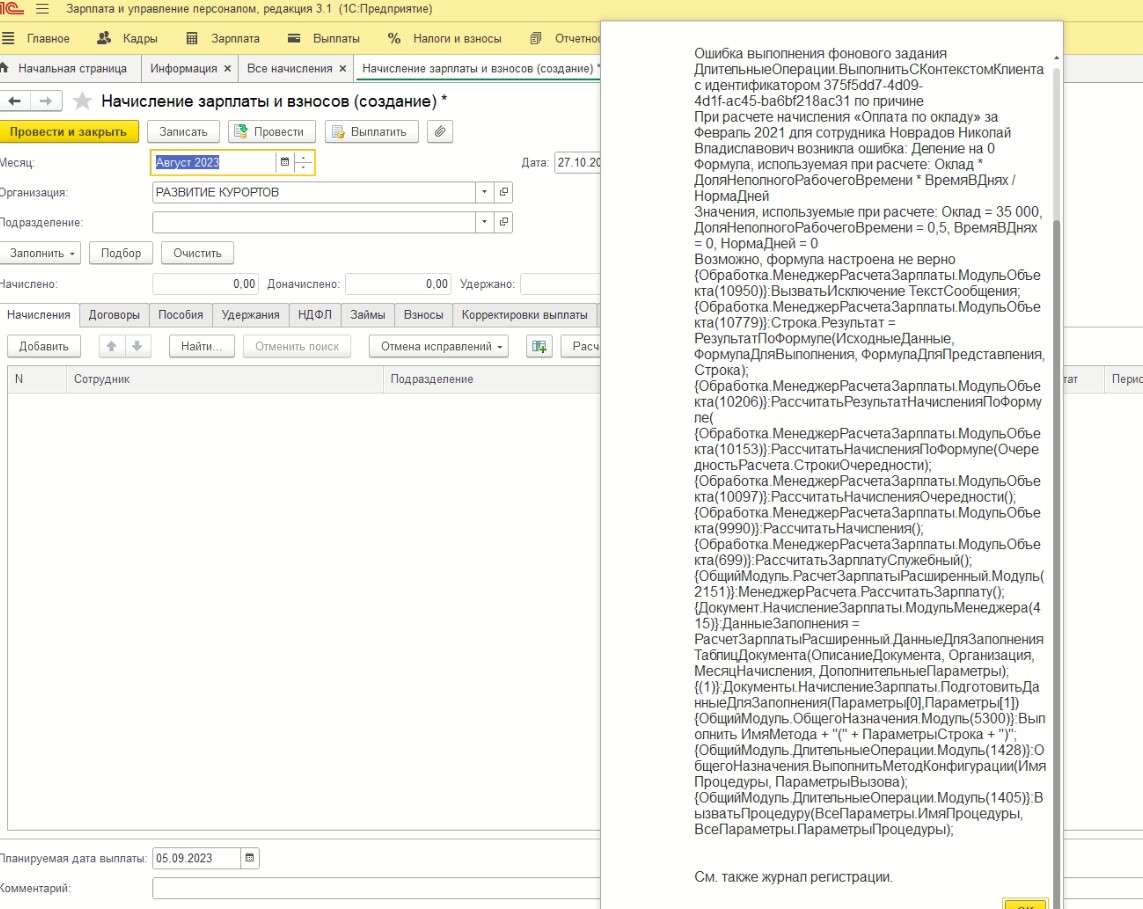
Task: Move row up with arrow icon
Action: pos(112,346)
